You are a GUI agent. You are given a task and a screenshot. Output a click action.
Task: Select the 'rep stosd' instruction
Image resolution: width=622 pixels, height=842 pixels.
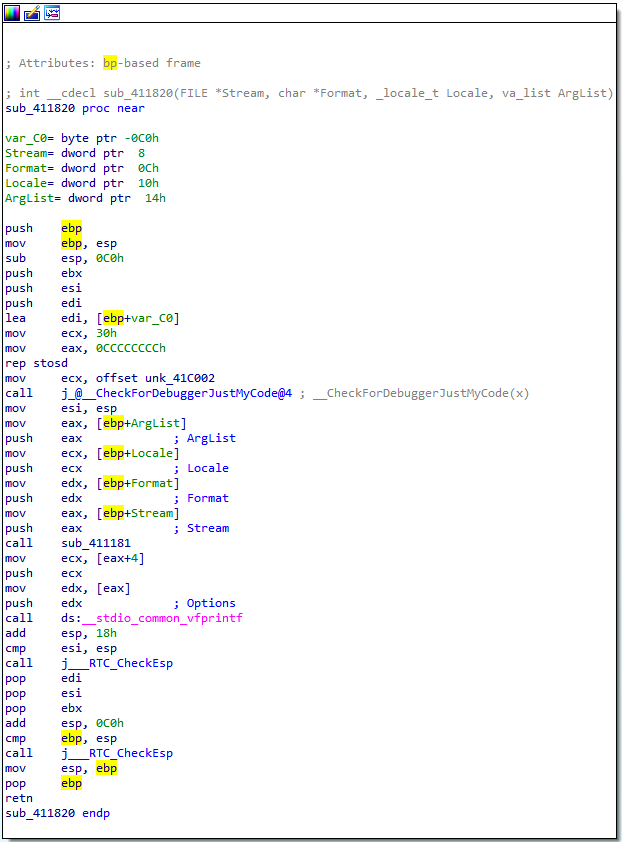(x=37, y=364)
